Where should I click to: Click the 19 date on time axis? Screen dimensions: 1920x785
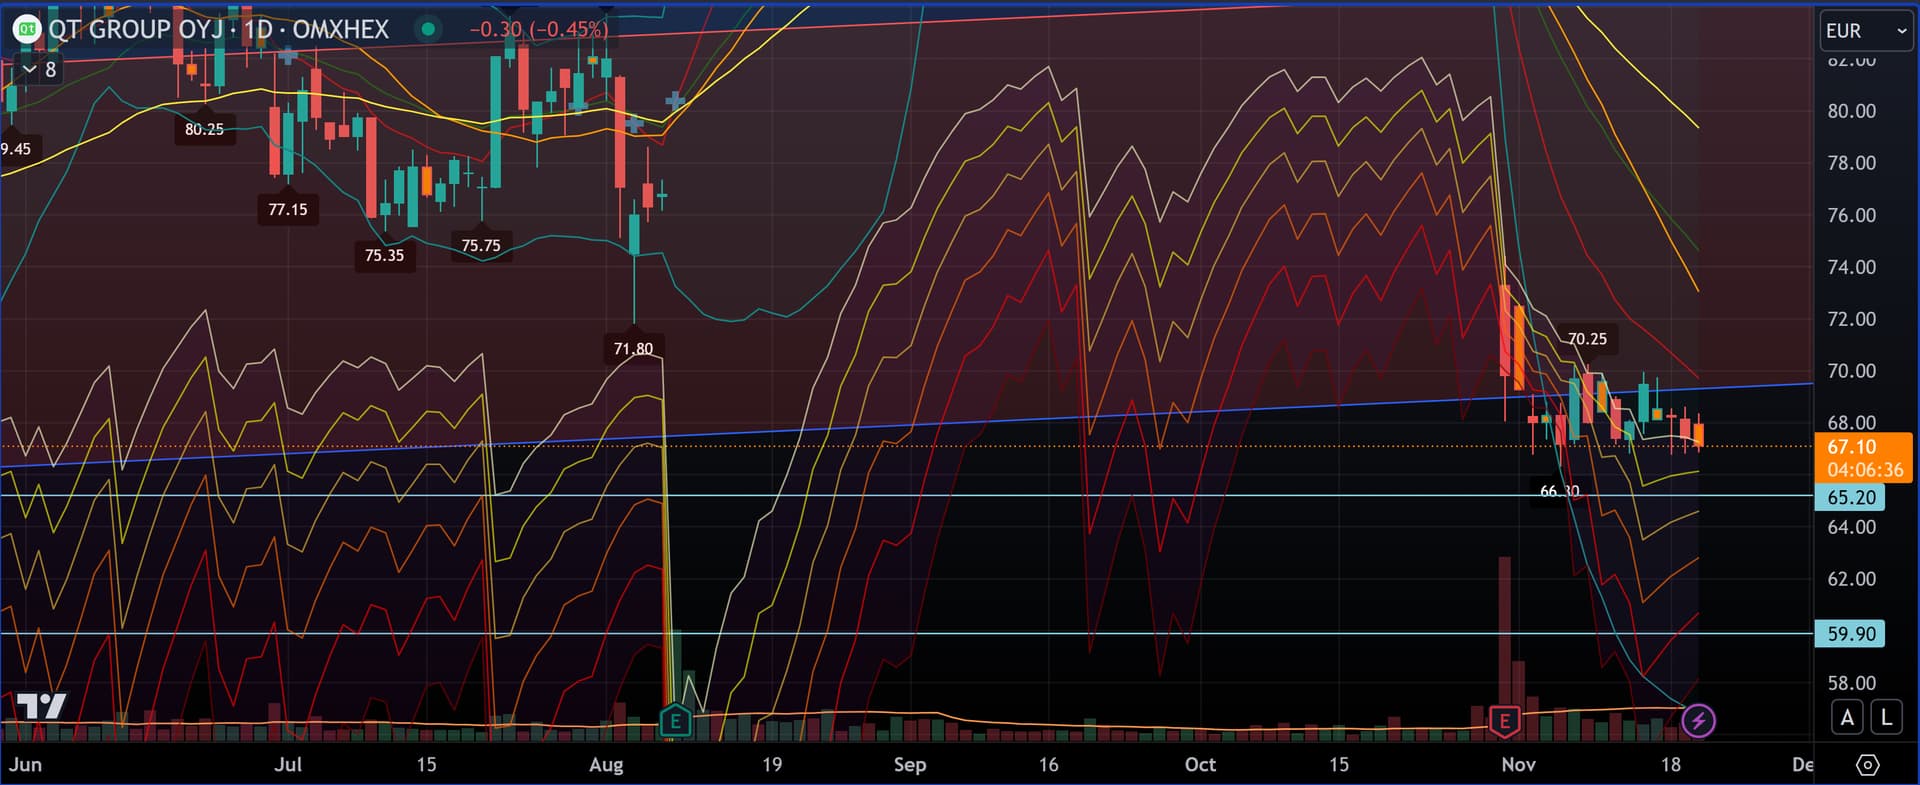pyautogui.click(x=772, y=765)
